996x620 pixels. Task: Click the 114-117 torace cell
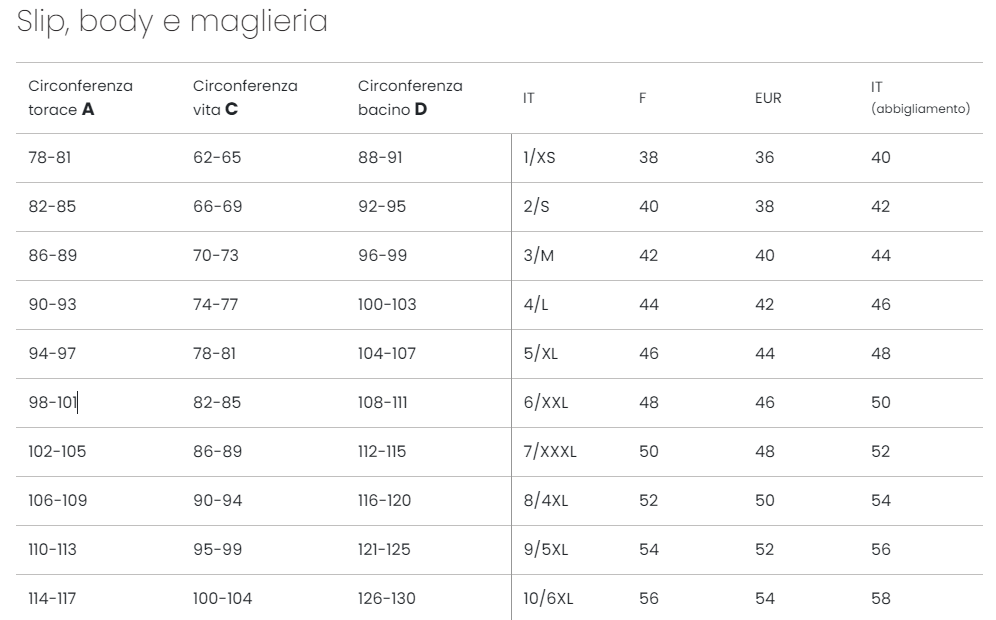tap(52, 598)
